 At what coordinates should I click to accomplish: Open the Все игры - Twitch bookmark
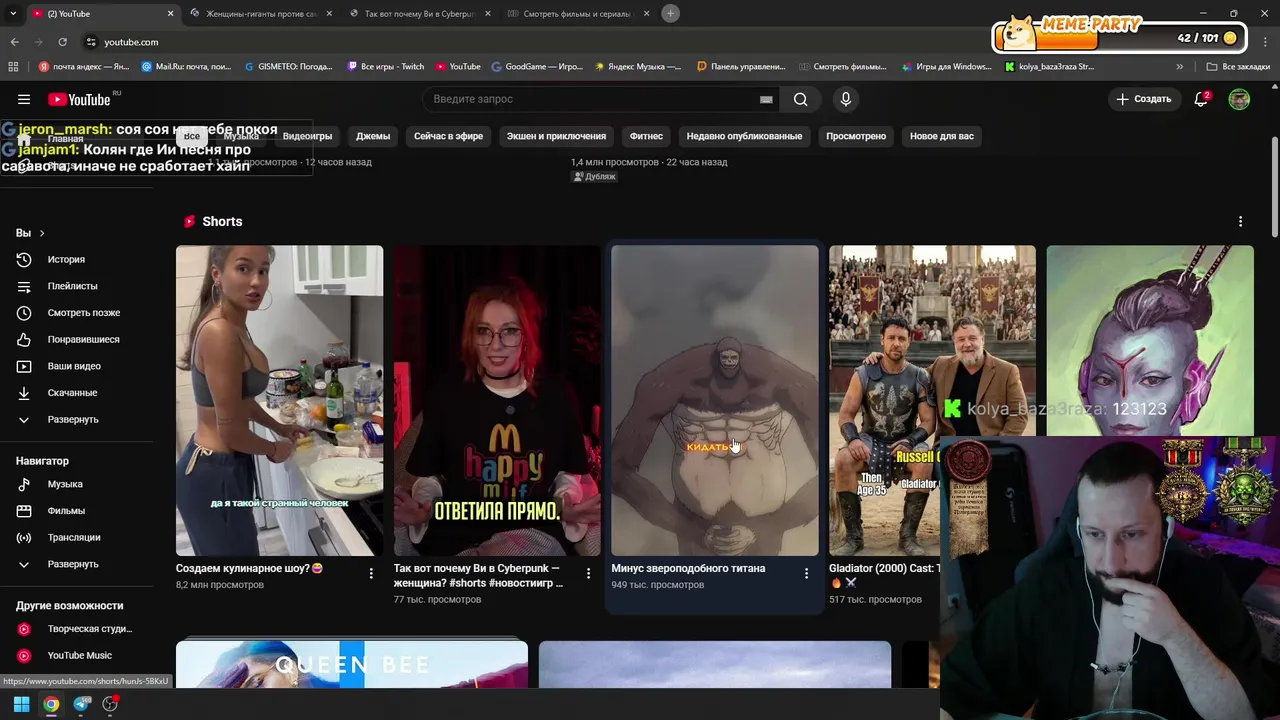(386, 67)
